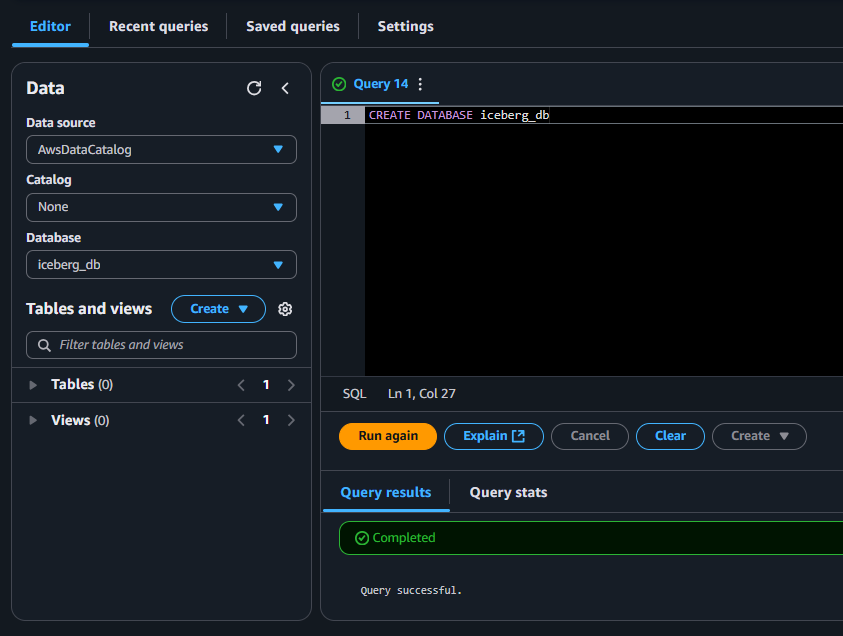
Task: Click the Completed status banner text
Action: pos(404,538)
